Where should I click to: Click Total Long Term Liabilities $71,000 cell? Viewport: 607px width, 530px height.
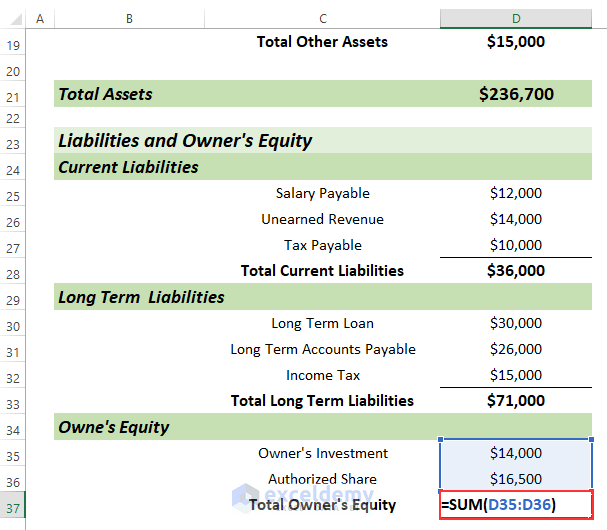[x=516, y=401]
